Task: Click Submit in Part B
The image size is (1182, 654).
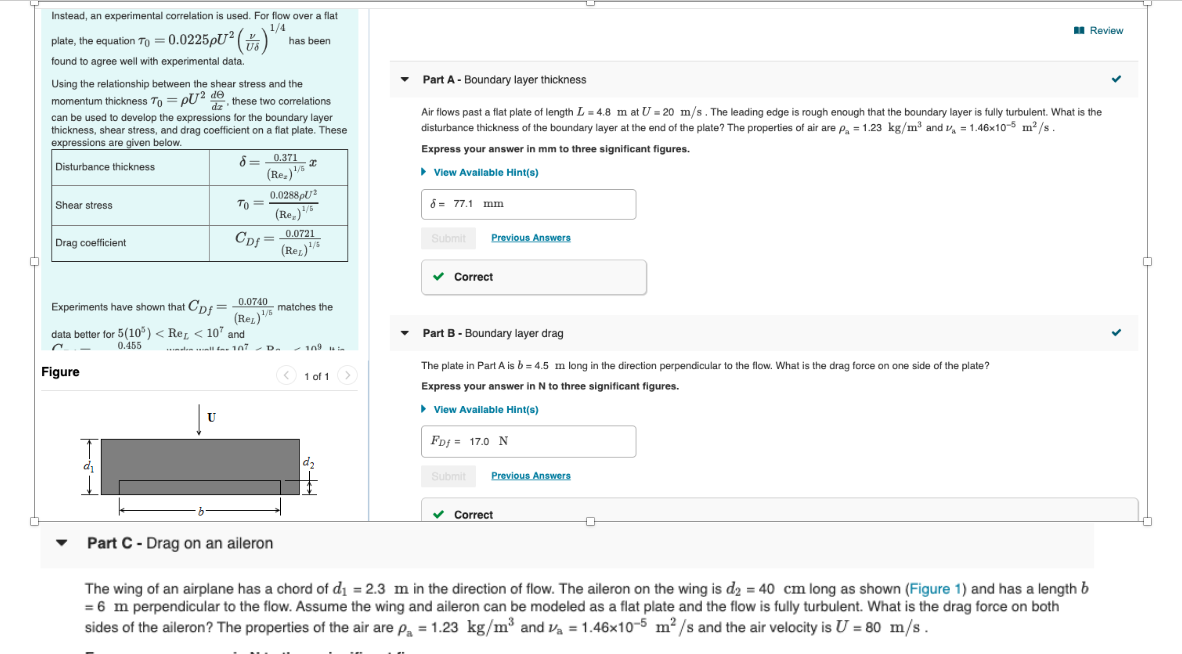Action: (448, 475)
